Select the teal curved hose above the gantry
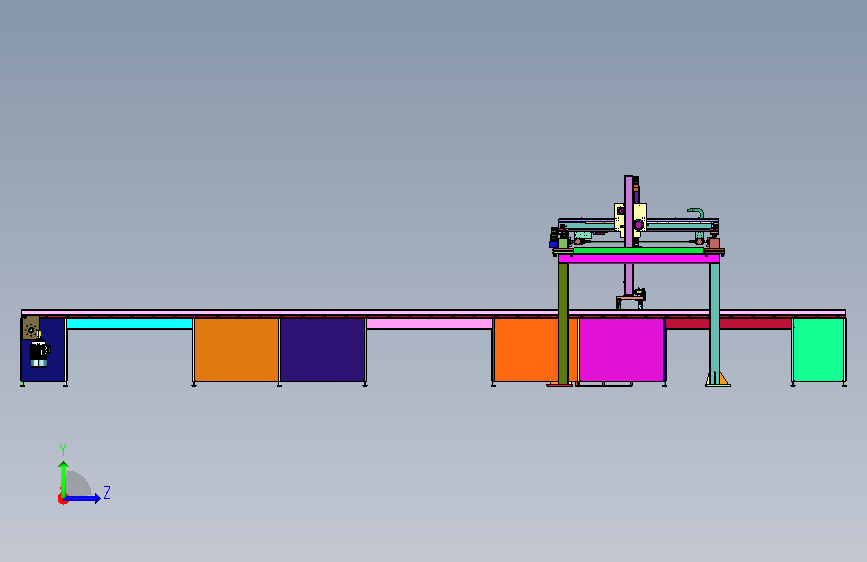 coord(696,212)
